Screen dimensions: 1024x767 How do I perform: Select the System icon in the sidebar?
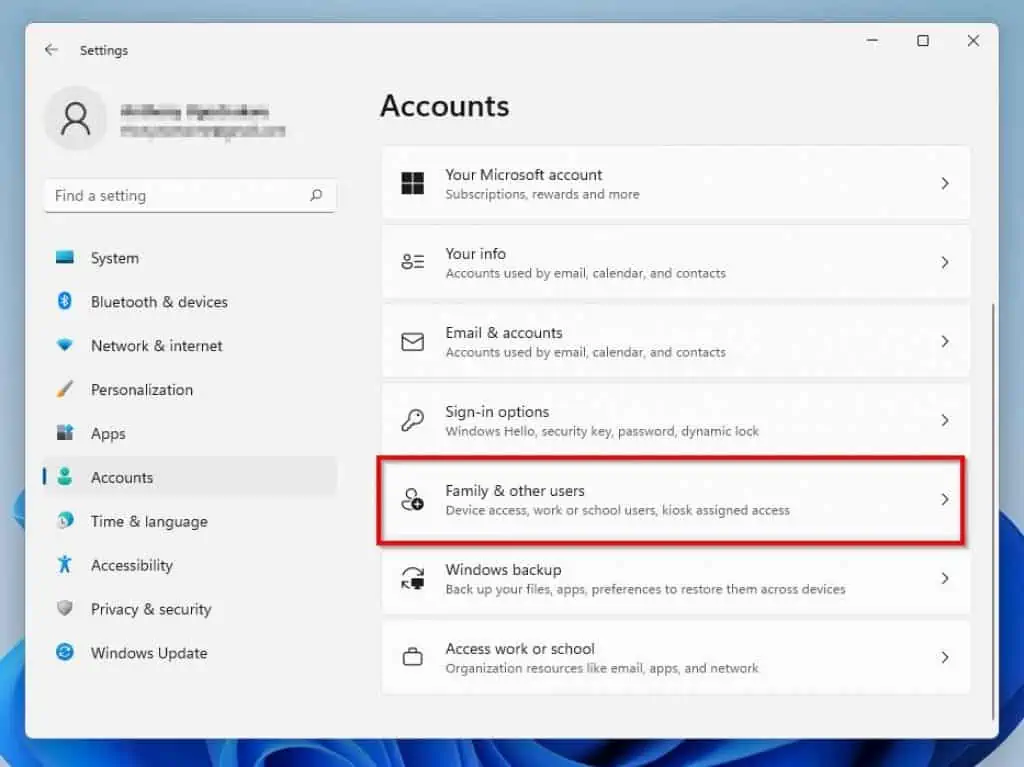pyautogui.click(x=65, y=258)
